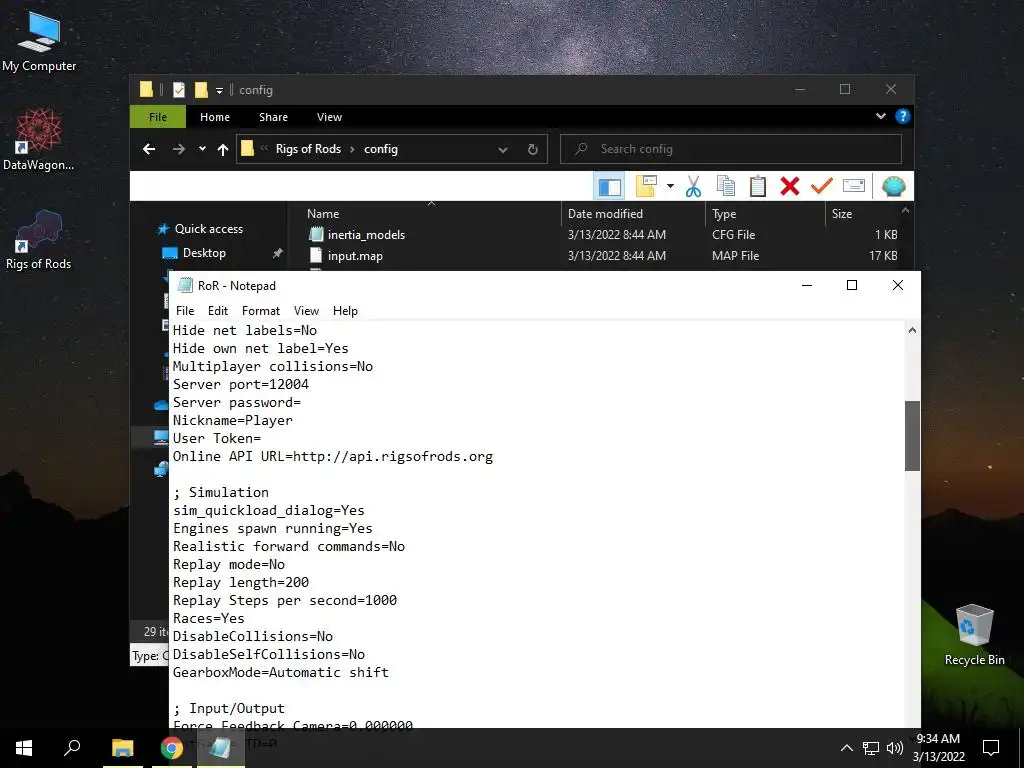The image size is (1024, 768).
Task: Open the folder options dropdown arrow in toolbar
Action: click(x=670, y=187)
